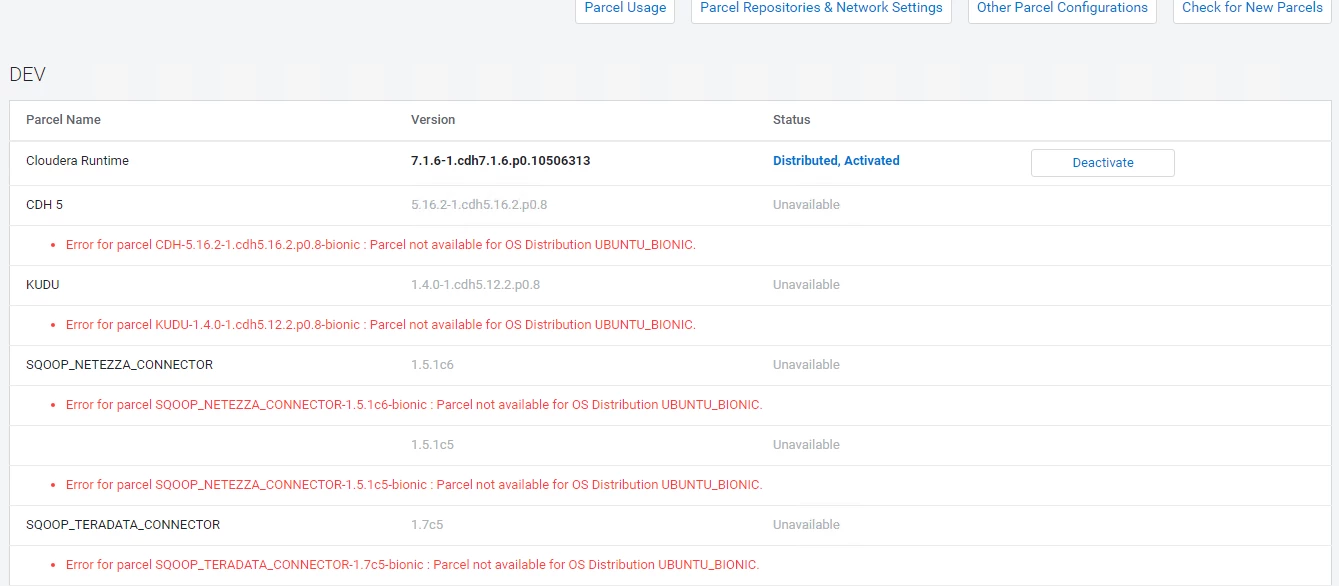The width and height of the screenshot is (1339, 586).
Task: Click version 7.1.6-1.cdh7.1.6.p0.10506313
Action: click(500, 161)
